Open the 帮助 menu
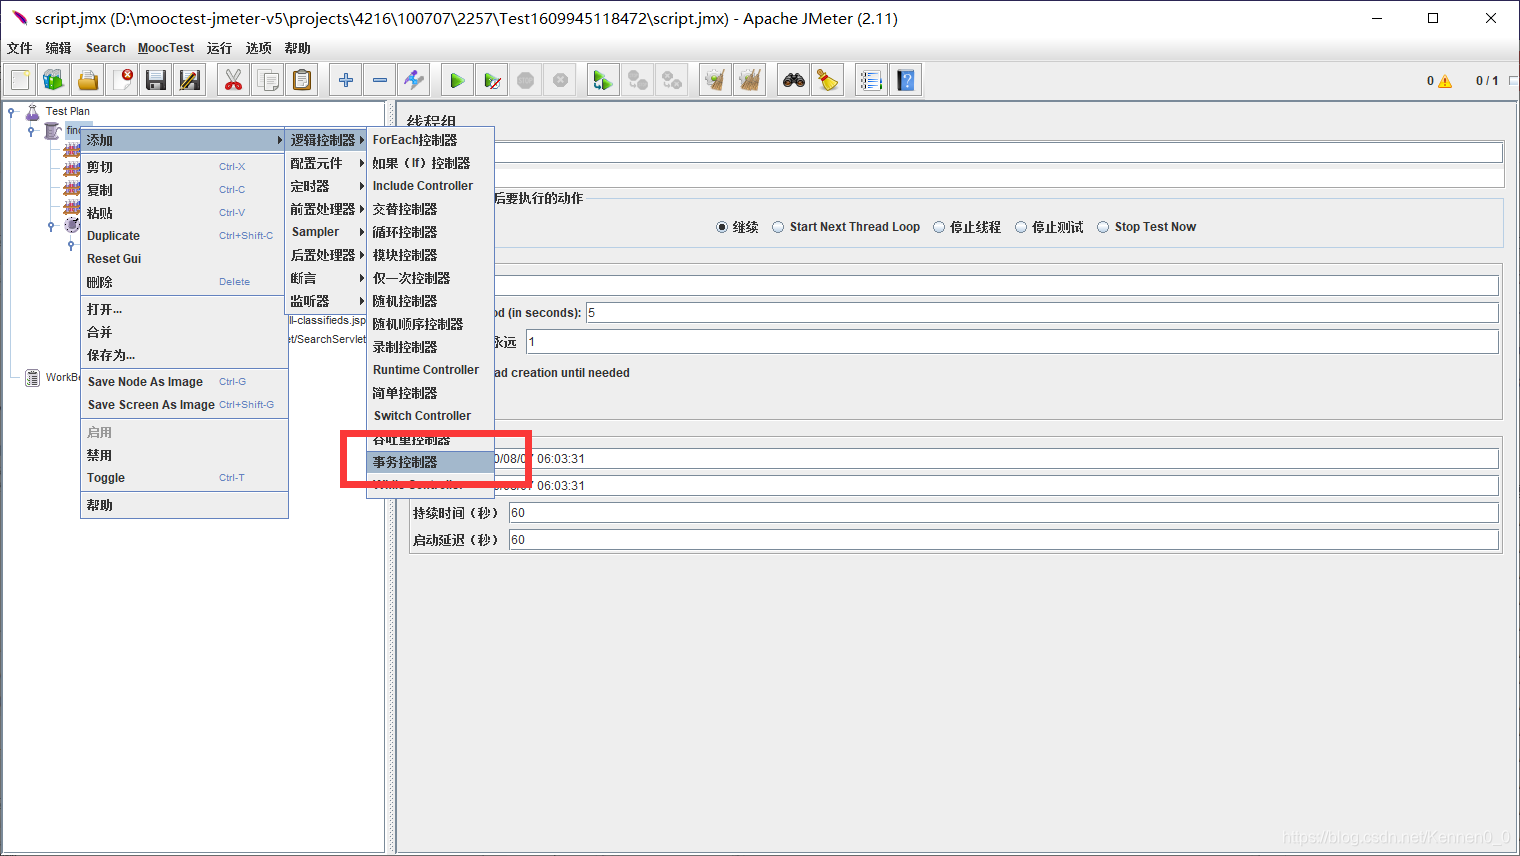The image size is (1520, 856). pos(298,48)
